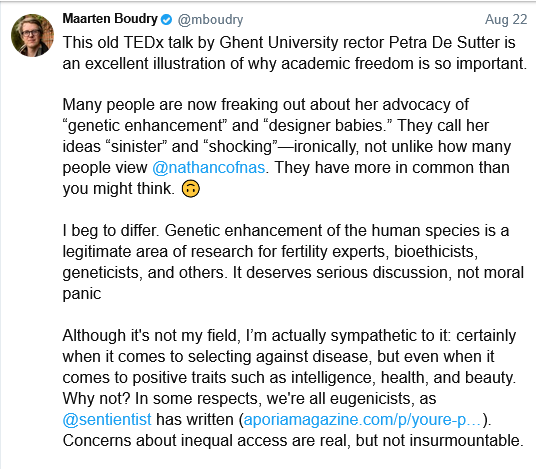Screen dimensions: 536x469
Task: Open the tweet via the Aug 22 timestamp
Action: pos(506,19)
